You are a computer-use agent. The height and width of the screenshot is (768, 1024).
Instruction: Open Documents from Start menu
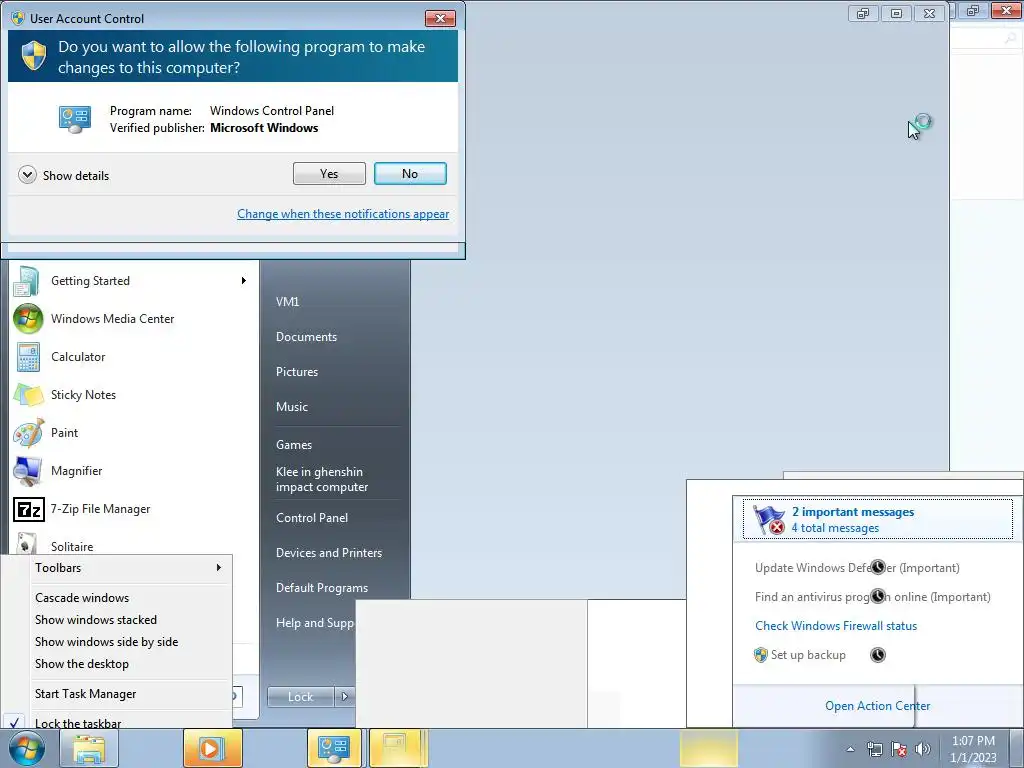pos(306,337)
